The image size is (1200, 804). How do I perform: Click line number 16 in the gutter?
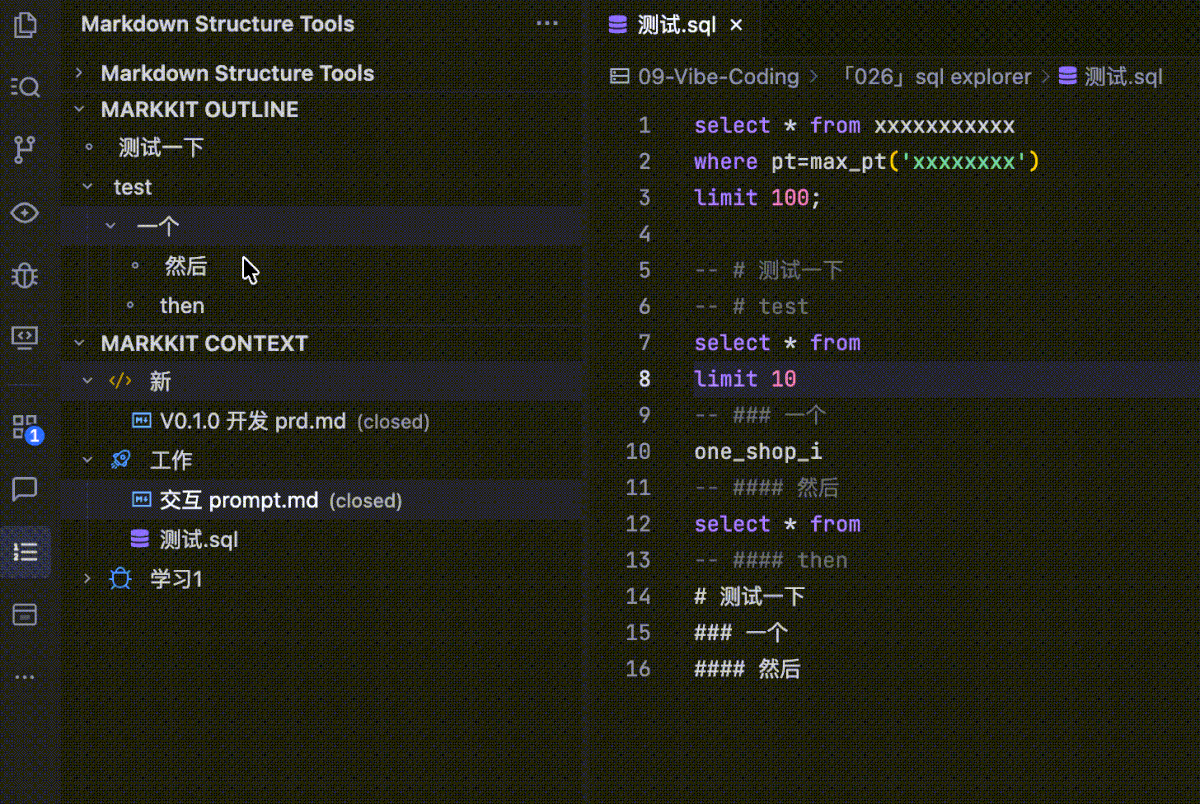pyautogui.click(x=638, y=669)
